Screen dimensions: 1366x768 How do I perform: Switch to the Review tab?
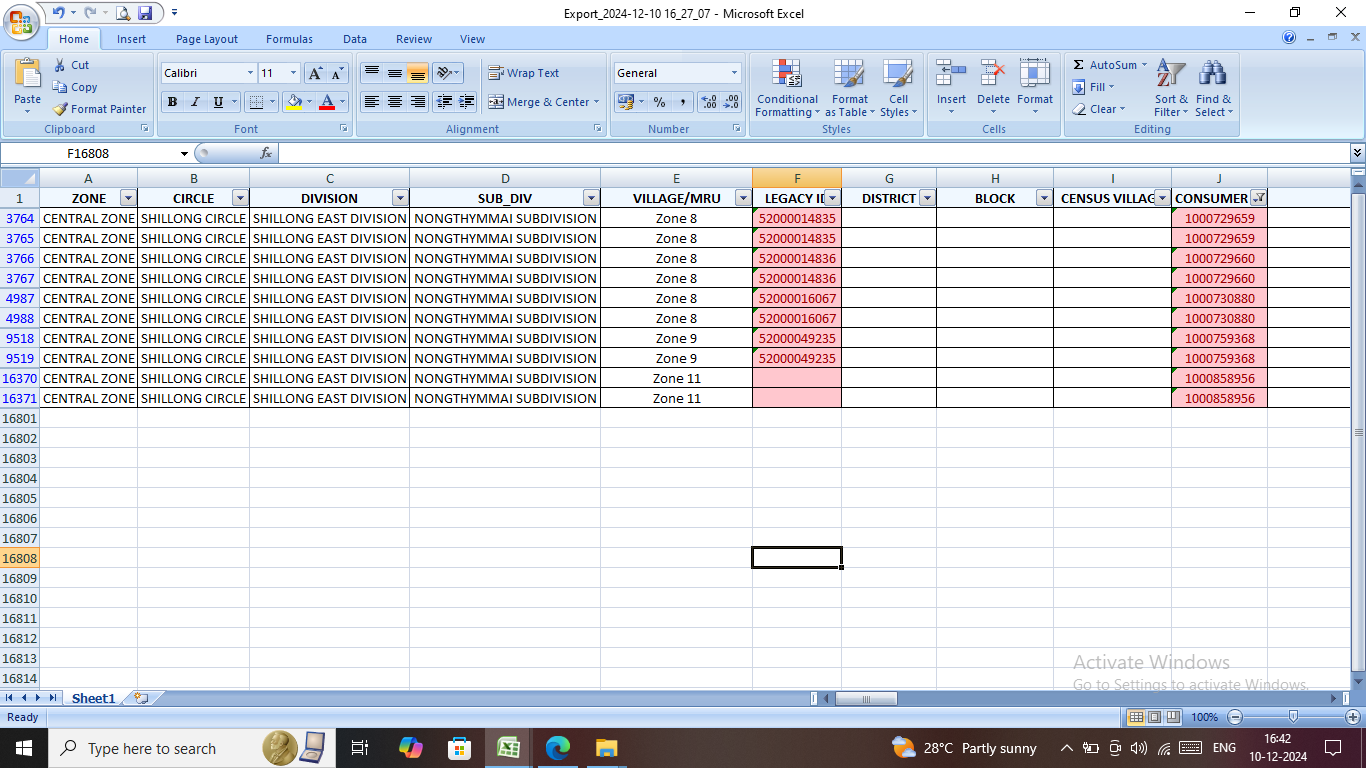click(414, 39)
